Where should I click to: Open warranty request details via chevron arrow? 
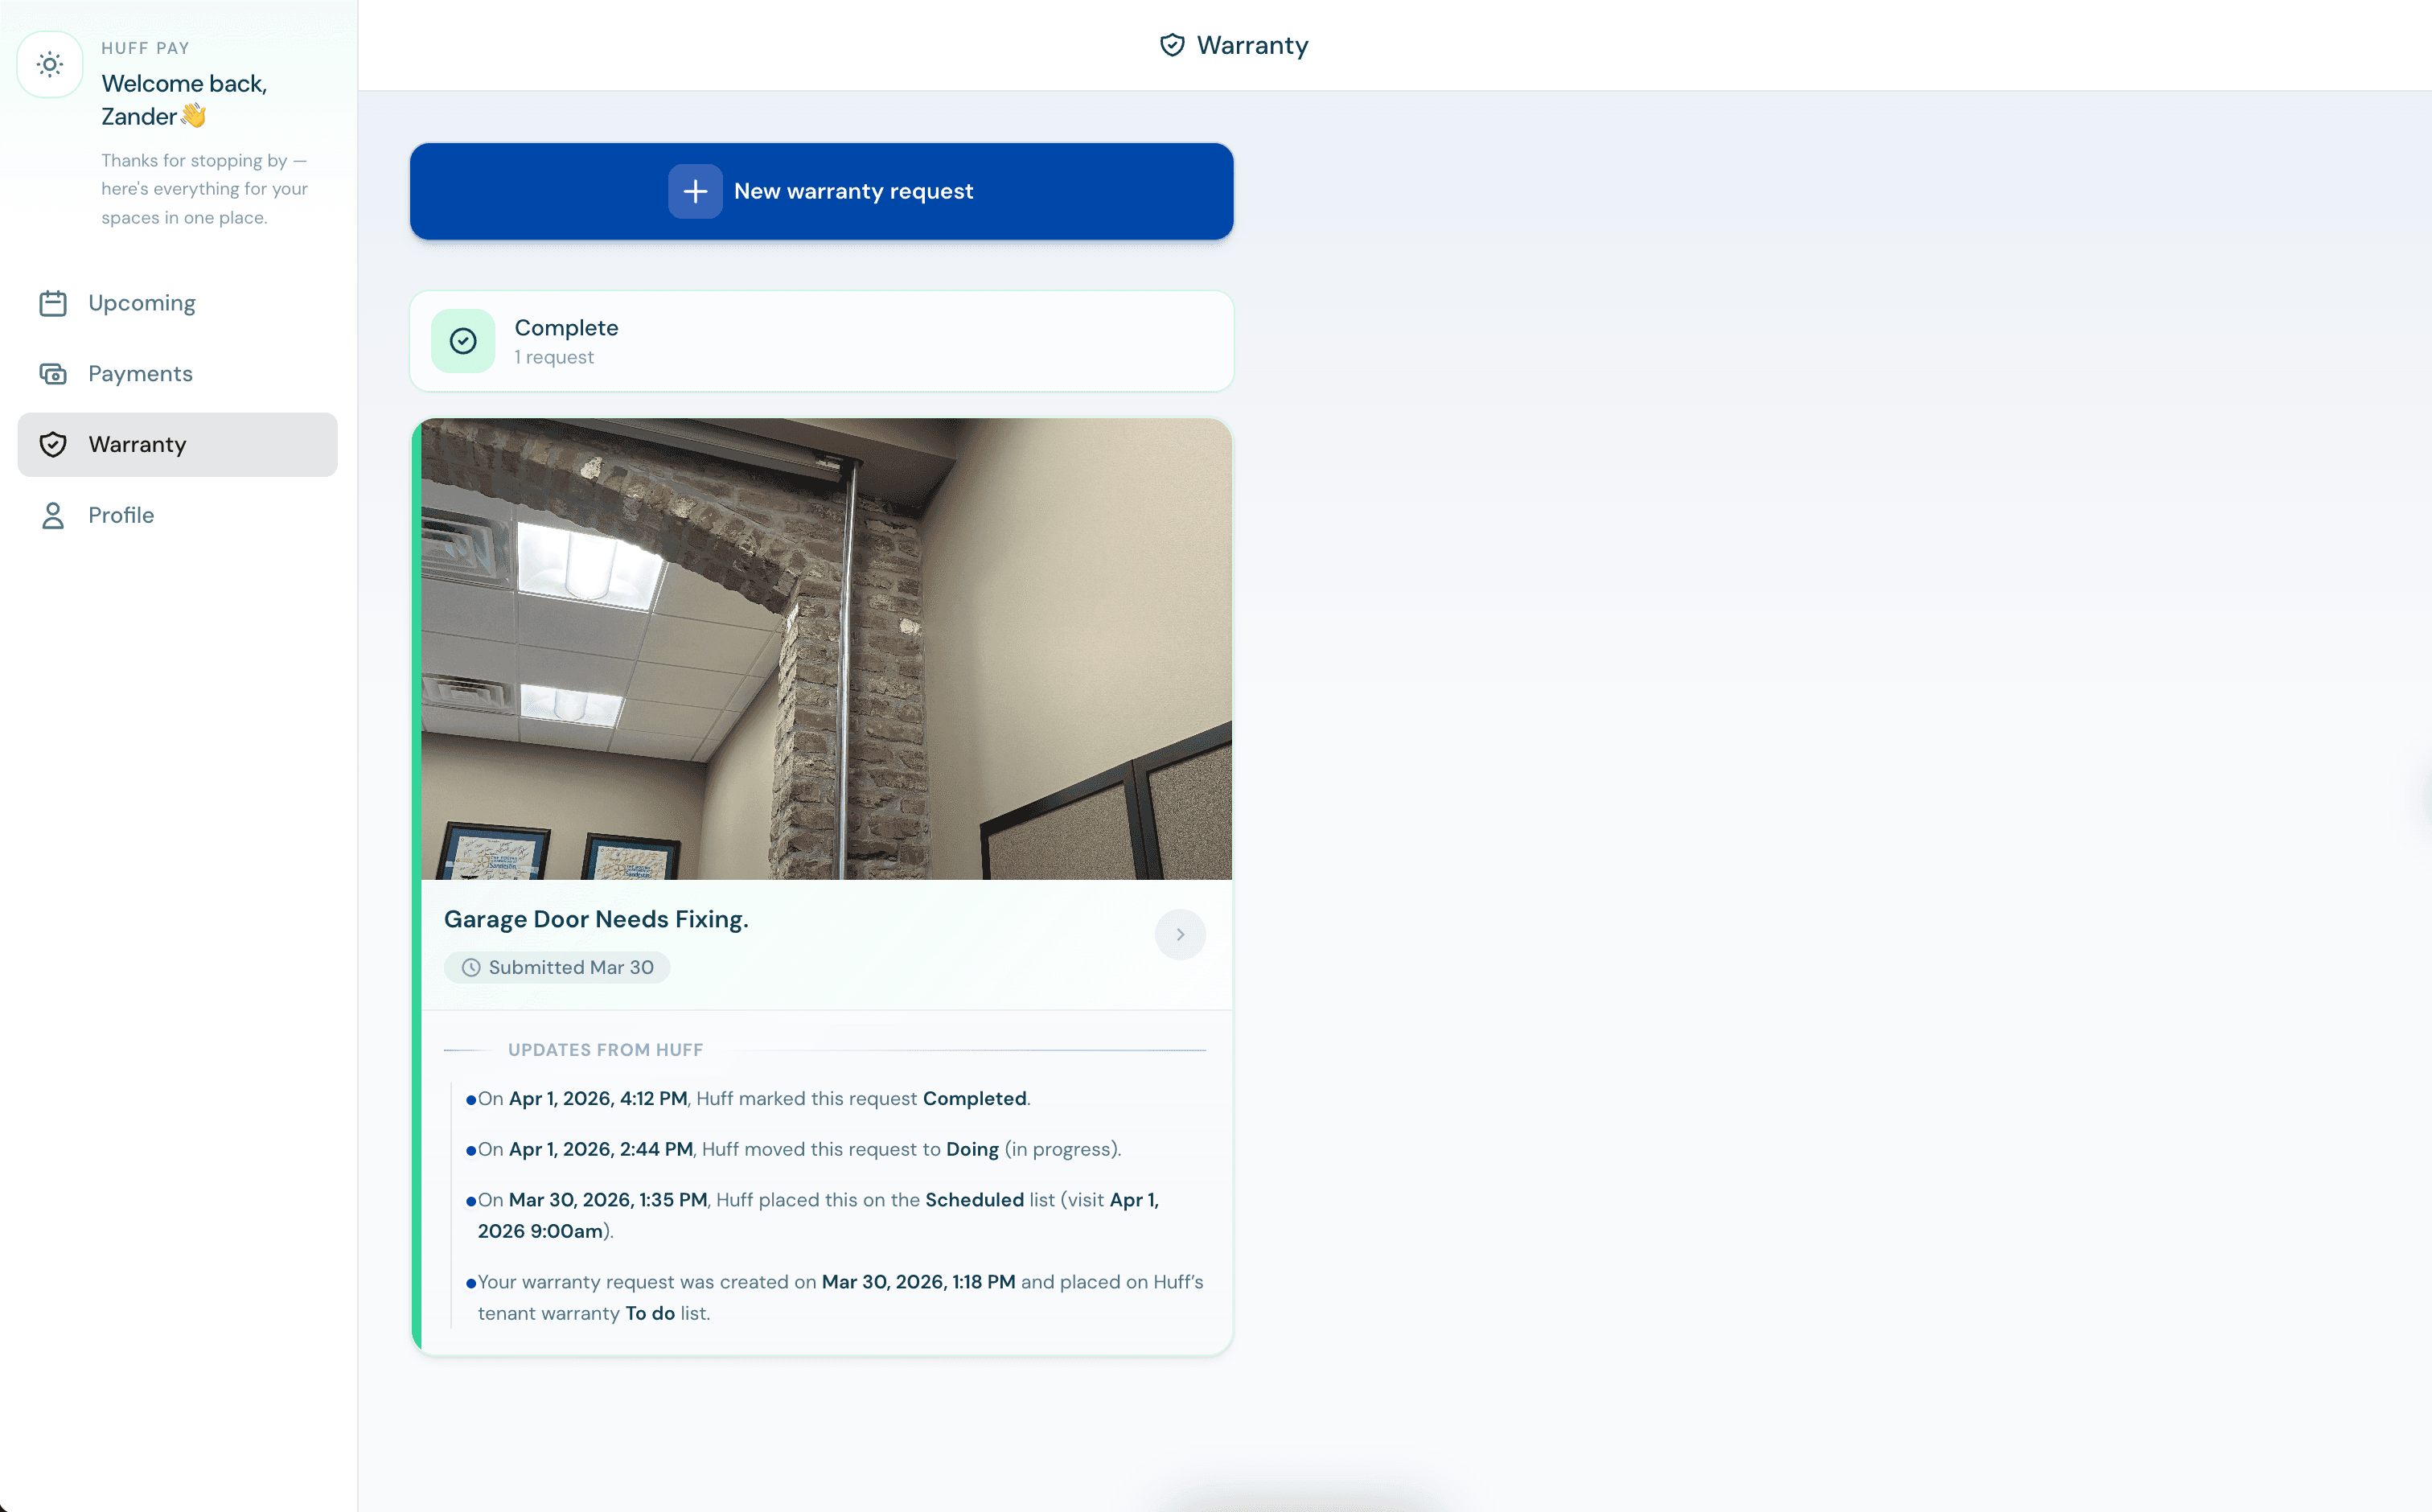tap(1181, 934)
